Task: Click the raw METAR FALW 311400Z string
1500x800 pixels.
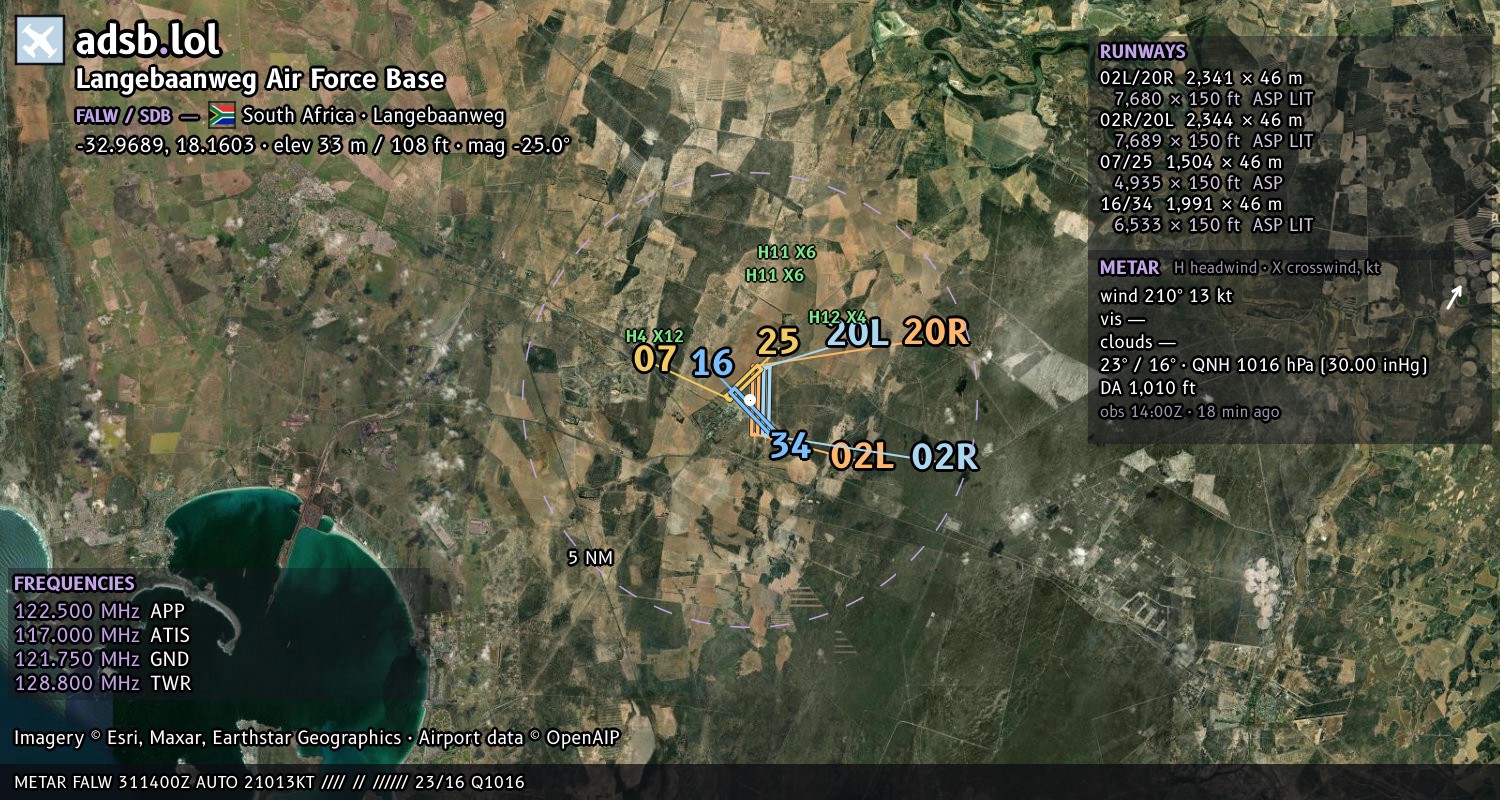Action: tap(270, 782)
